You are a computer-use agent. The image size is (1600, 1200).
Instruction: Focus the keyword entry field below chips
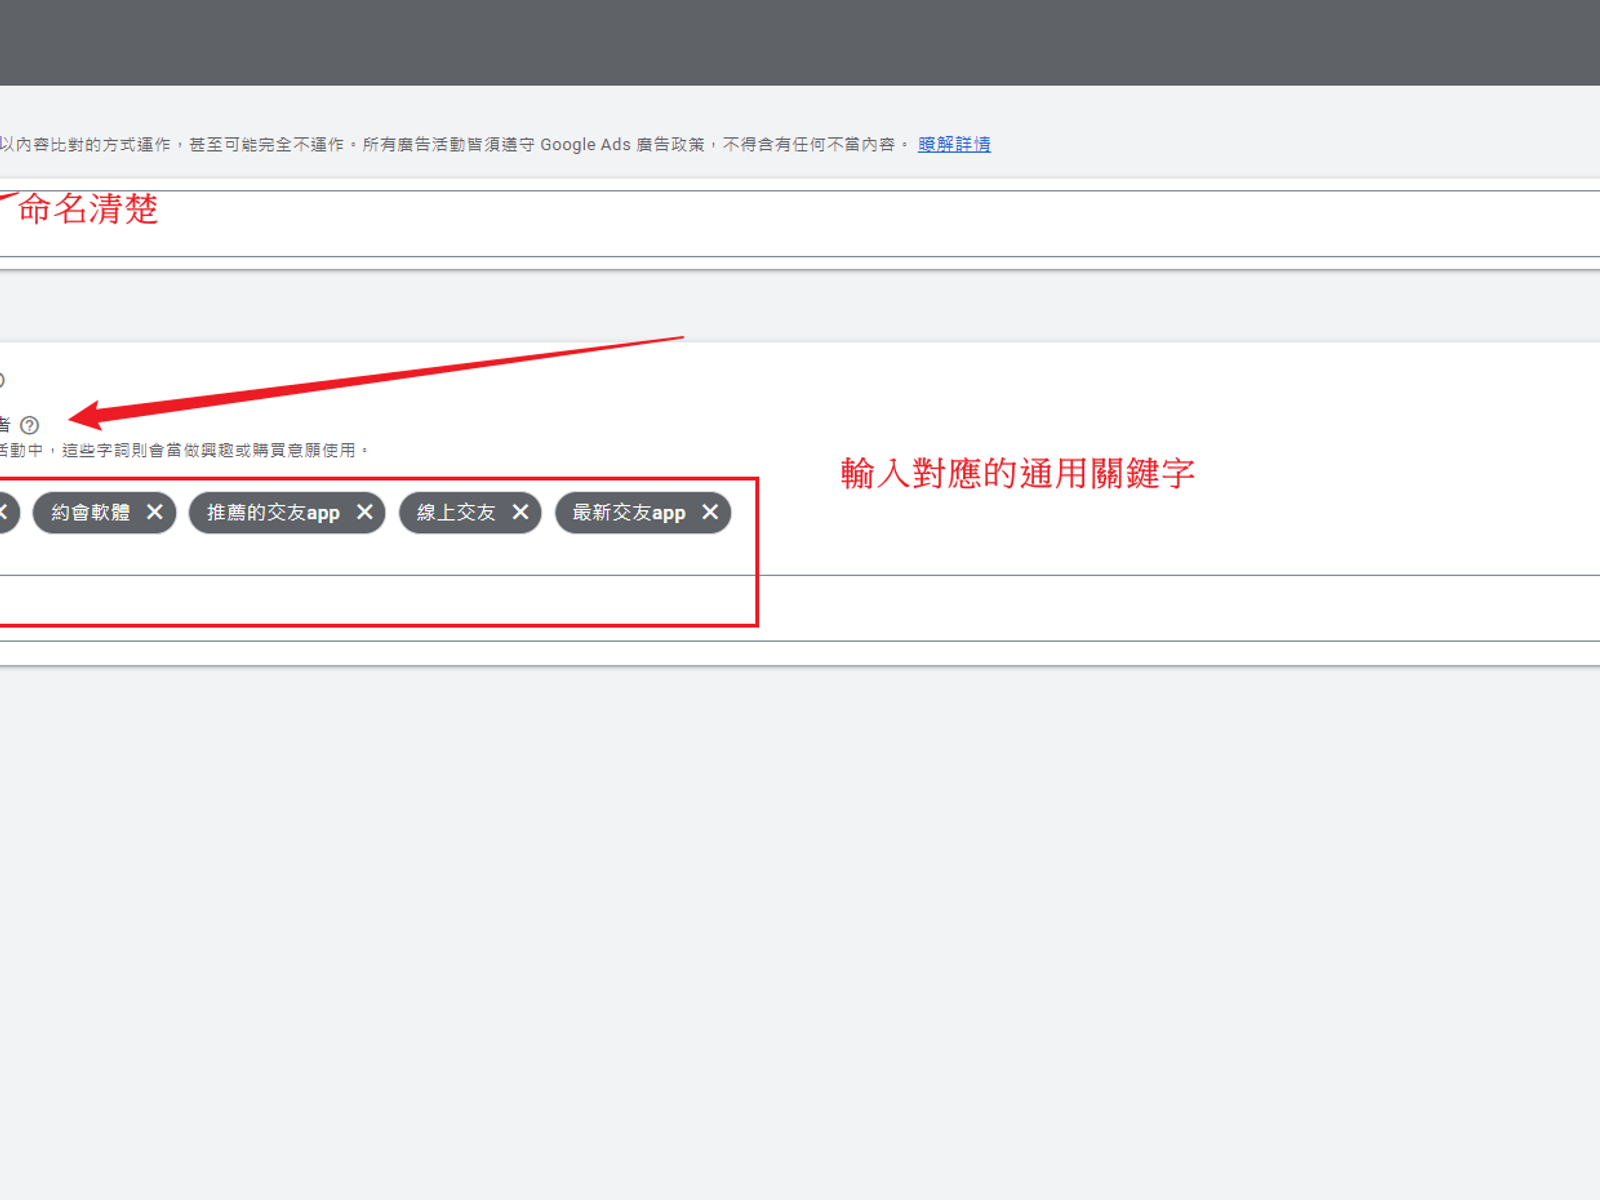point(800,607)
